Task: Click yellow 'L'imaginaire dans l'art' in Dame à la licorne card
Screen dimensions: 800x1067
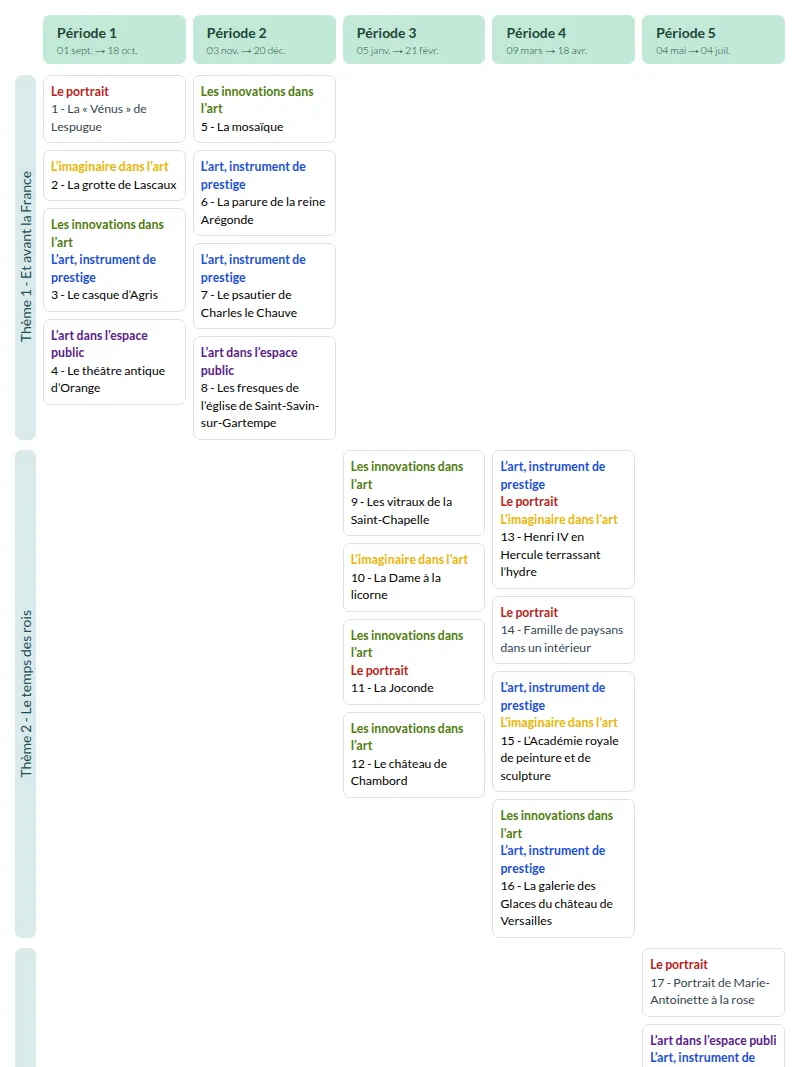Action: [x=410, y=559]
